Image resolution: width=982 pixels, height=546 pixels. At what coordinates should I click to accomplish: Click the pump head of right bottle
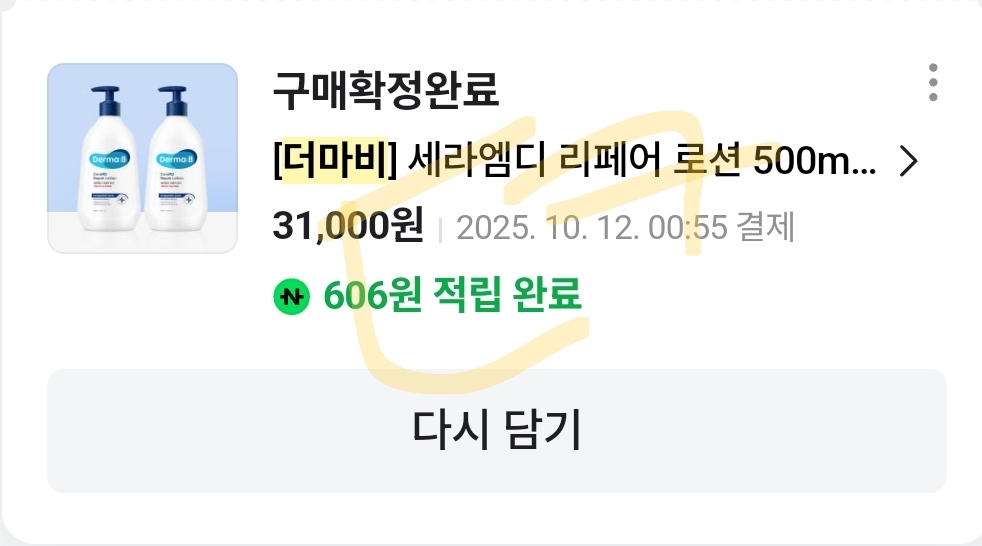(x=173, y=100)
